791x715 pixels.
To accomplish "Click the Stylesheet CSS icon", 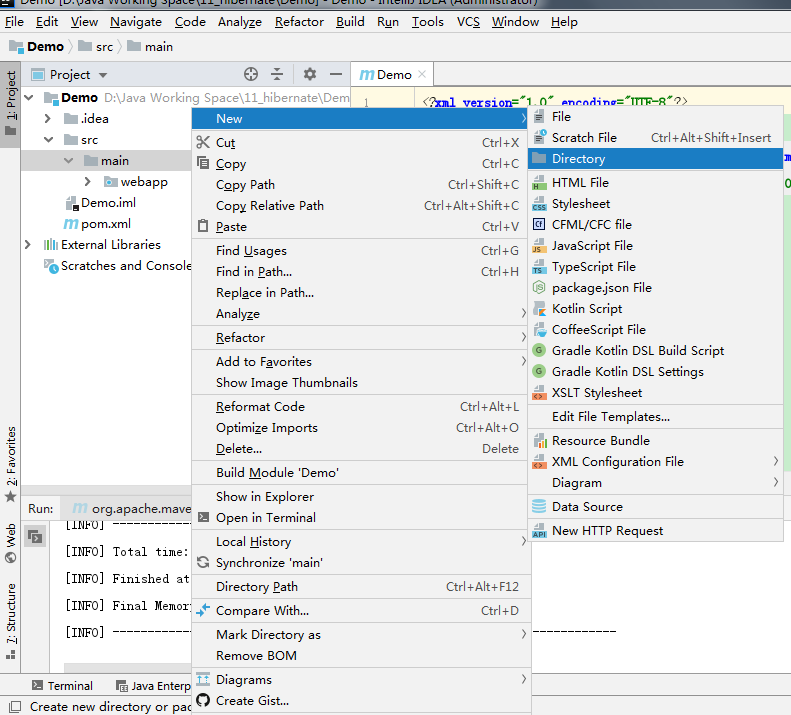I will (539, 203).
